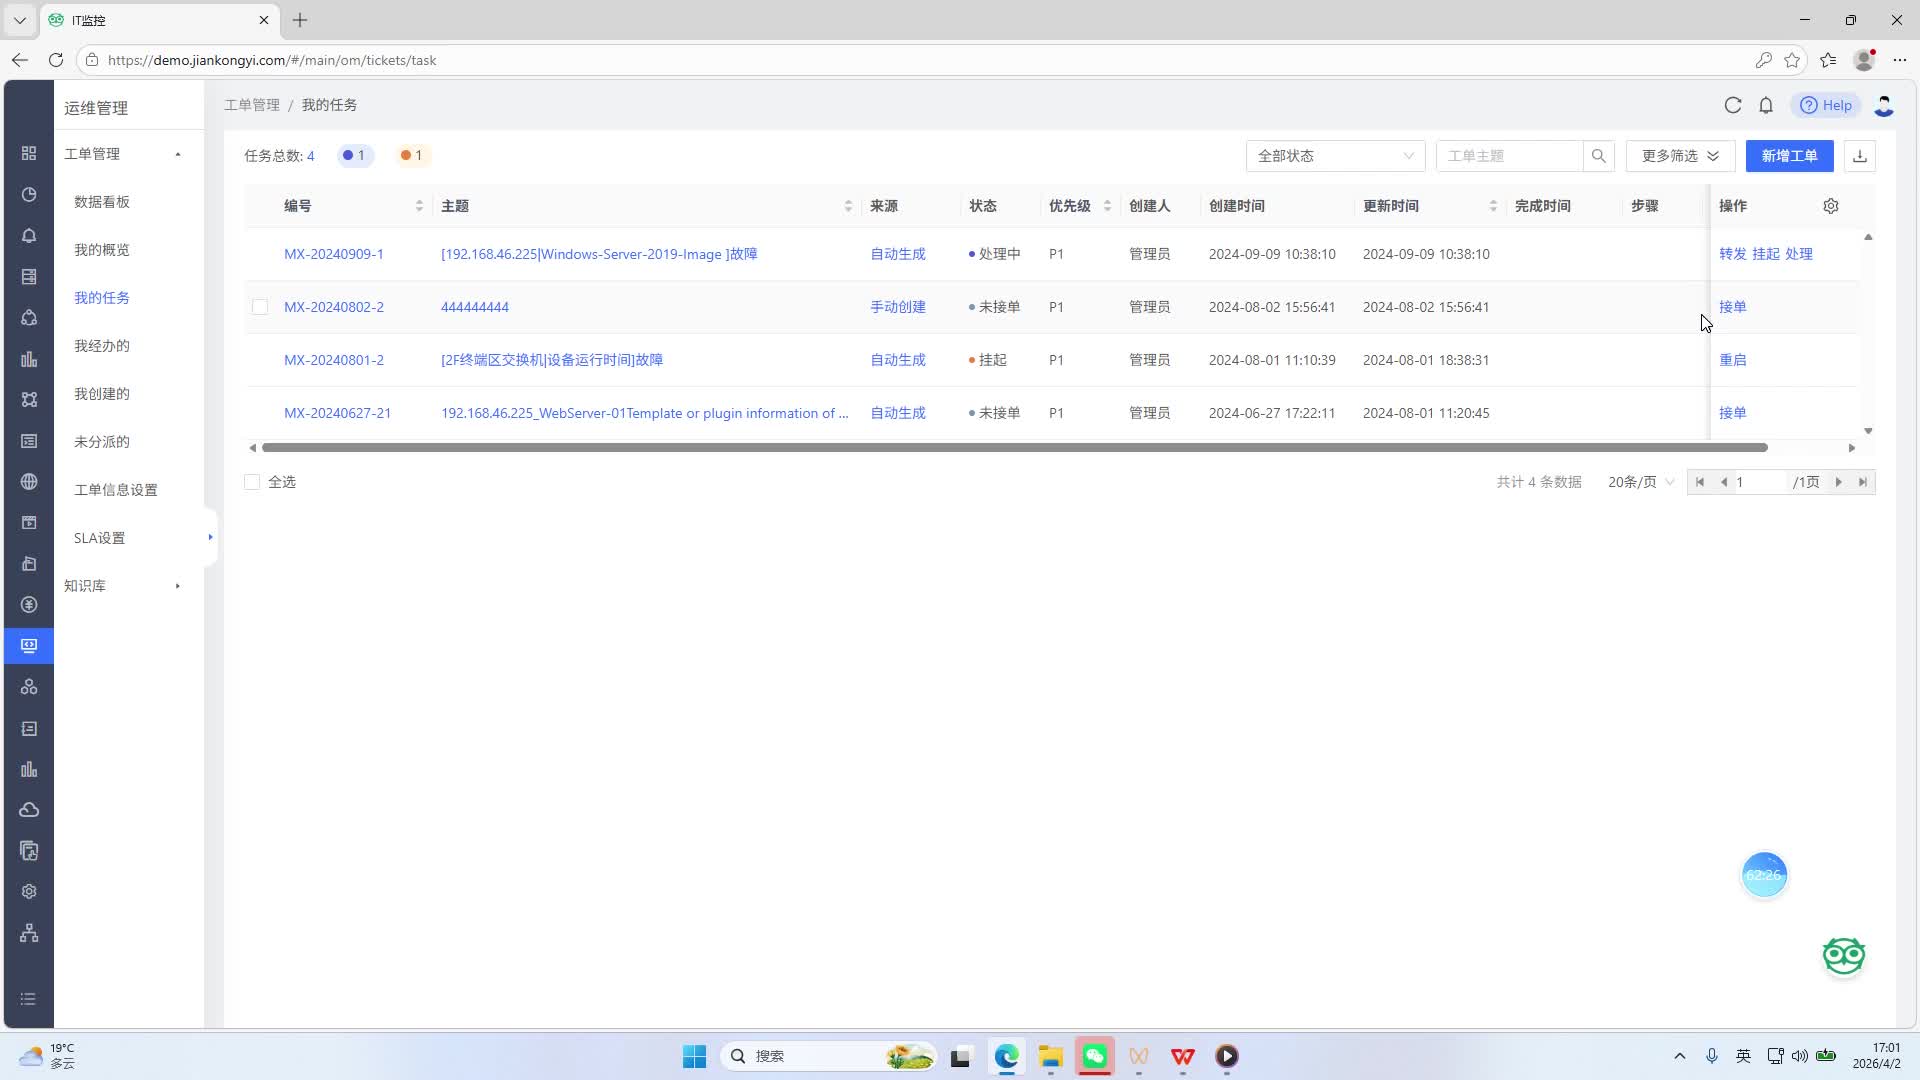Focus the 工单主题 search input
This screenshot has width=1920, height=1080.
1508,156
